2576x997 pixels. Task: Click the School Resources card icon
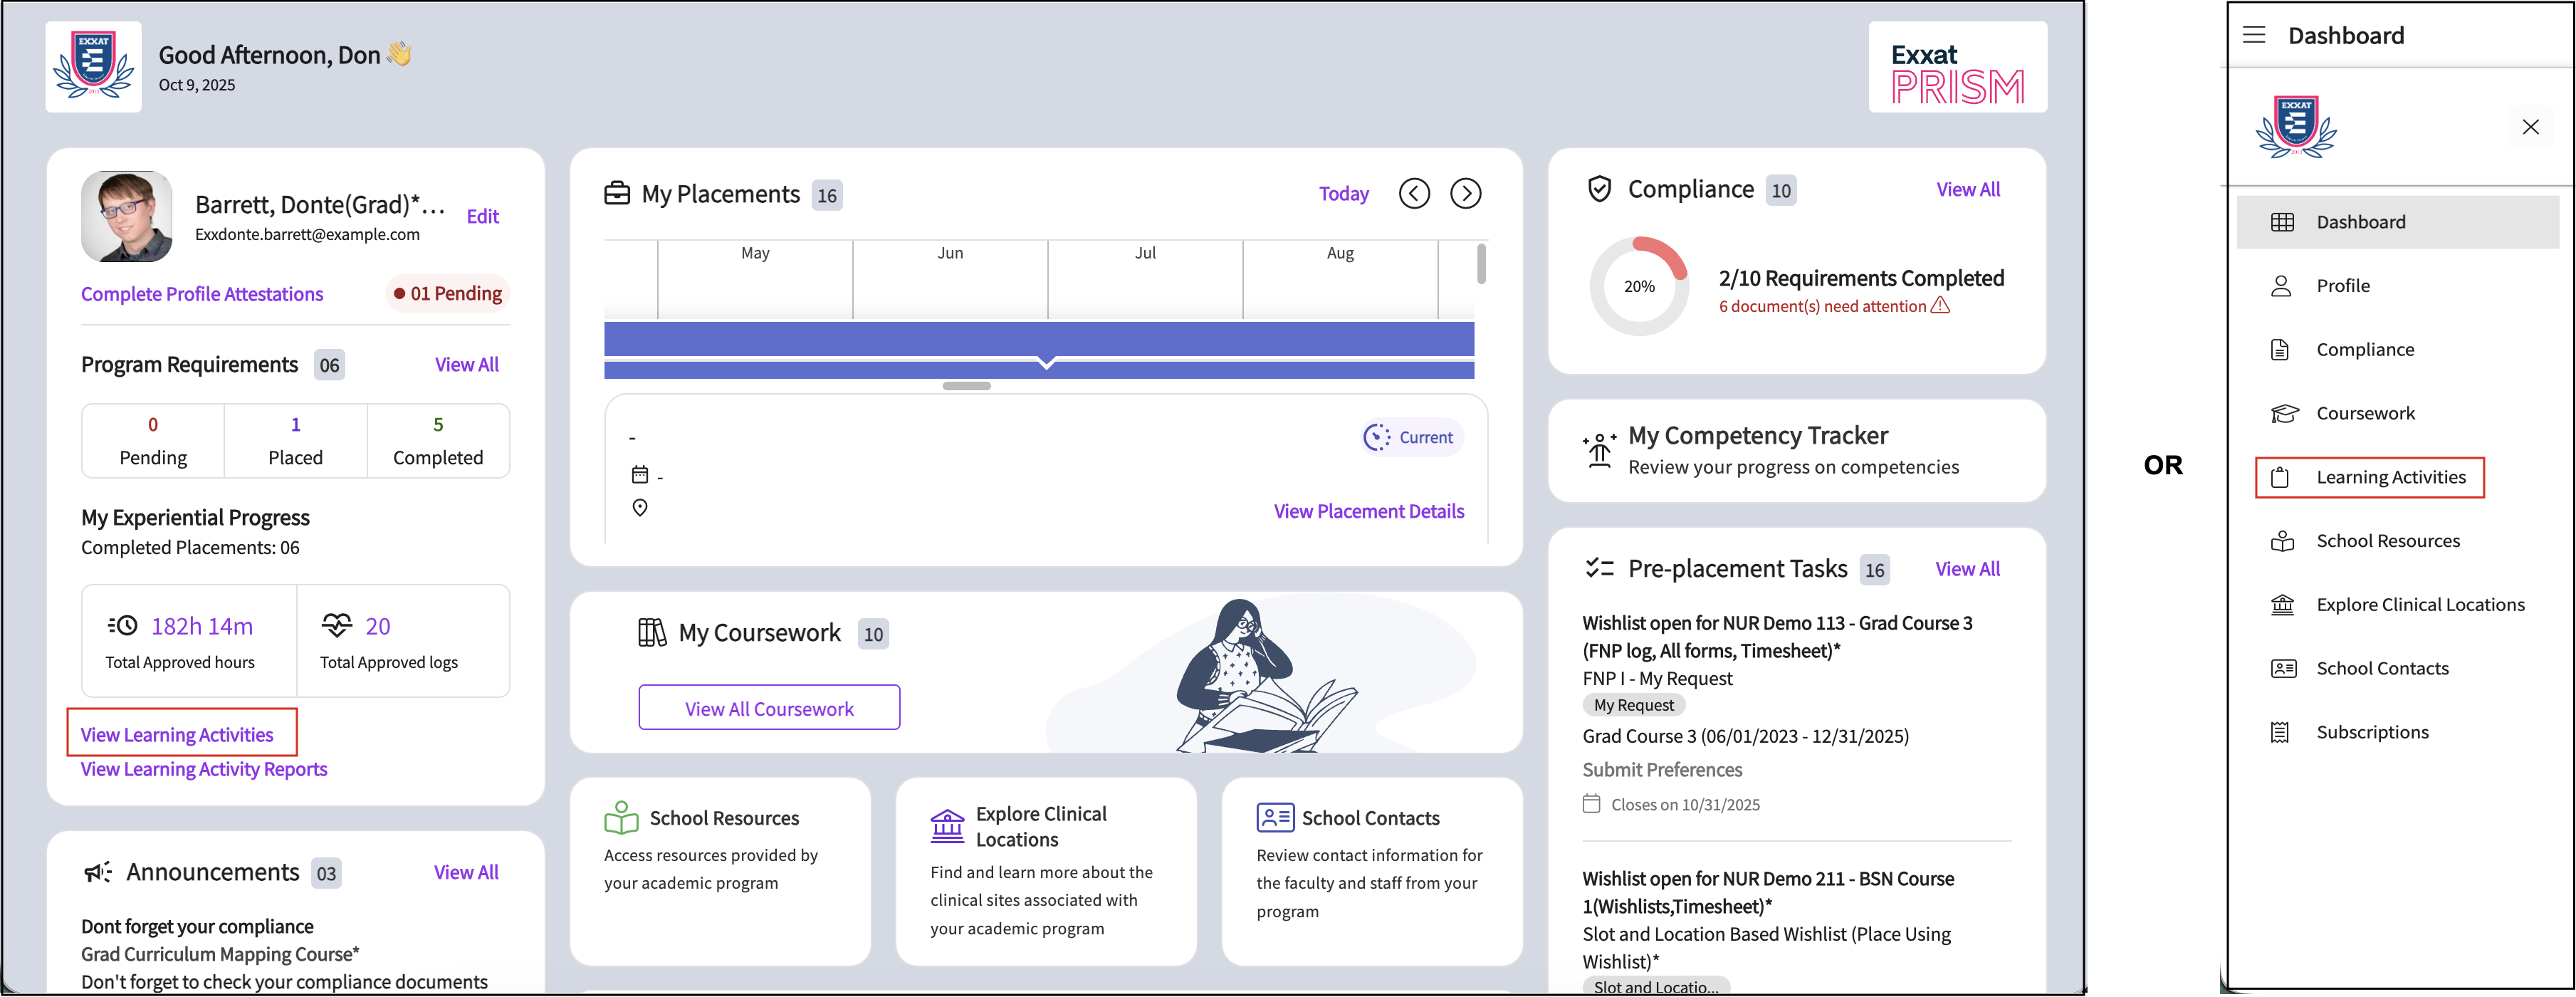pyautogui.click(x=621, y=817)
